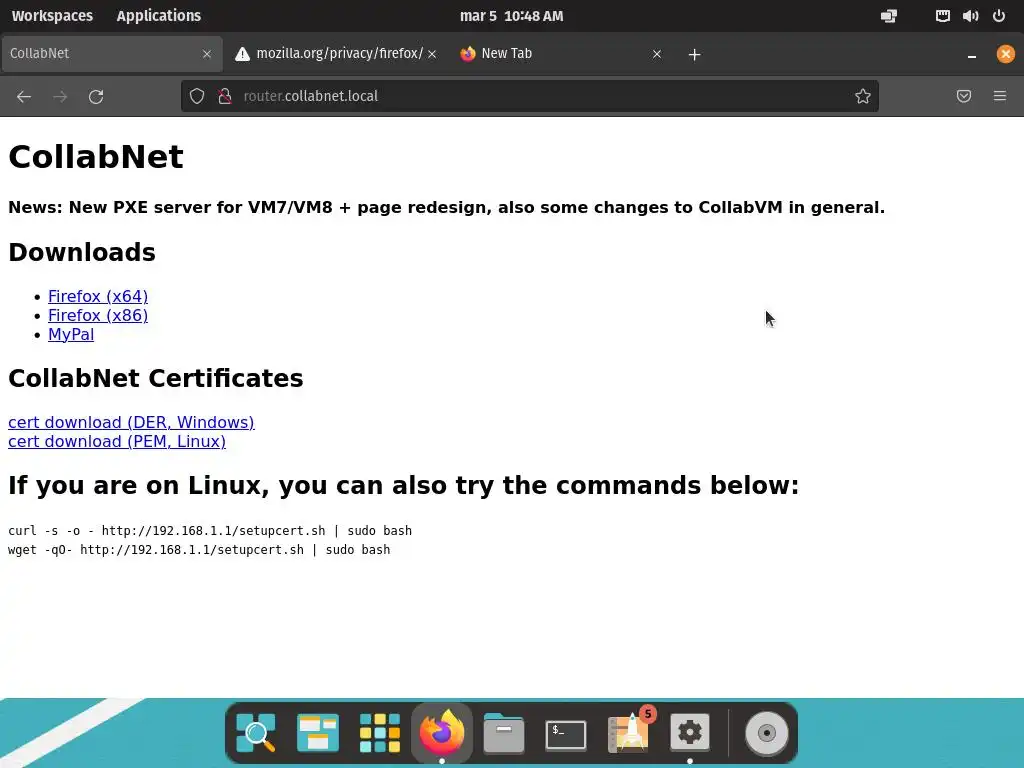
Task: Open the Files manager dock icon
Action: (504, 733)
